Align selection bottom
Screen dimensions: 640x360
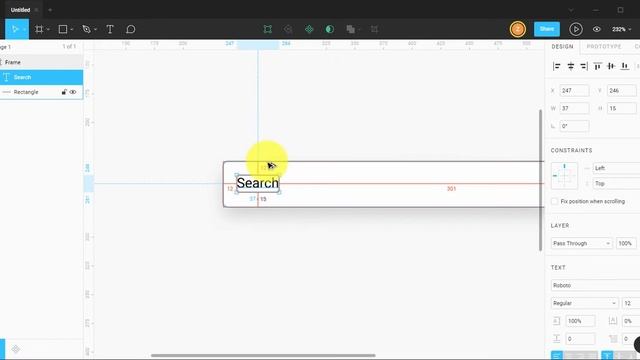624,66
